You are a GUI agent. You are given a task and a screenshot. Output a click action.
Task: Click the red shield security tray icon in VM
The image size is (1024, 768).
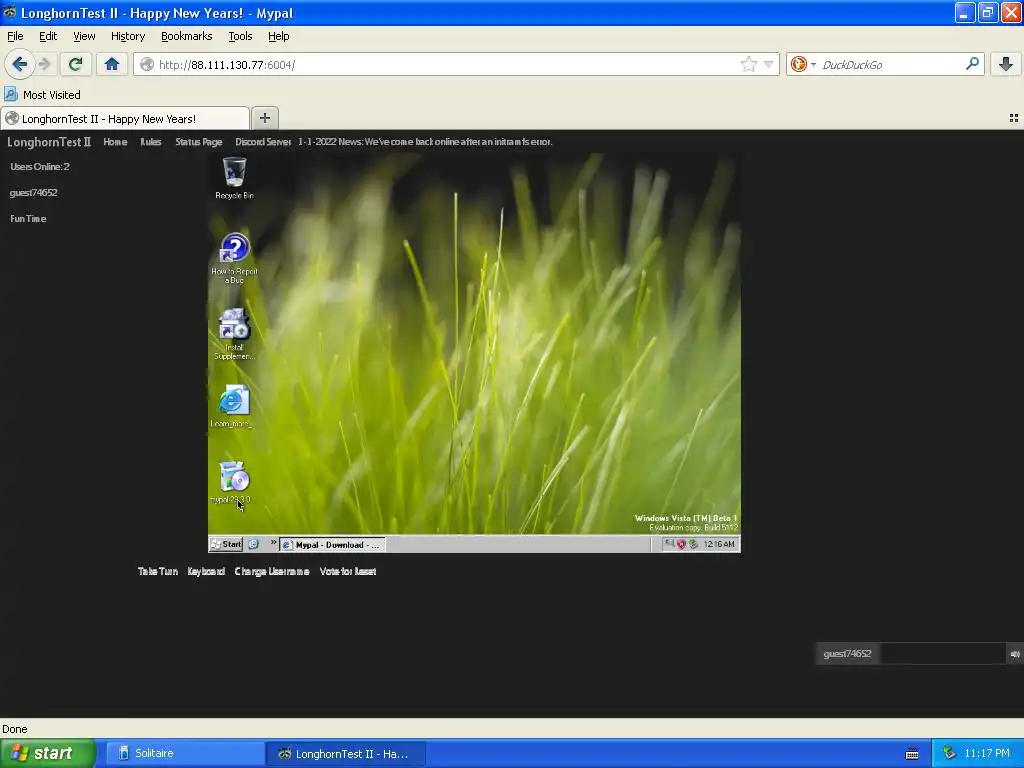(x=681, y=544)
